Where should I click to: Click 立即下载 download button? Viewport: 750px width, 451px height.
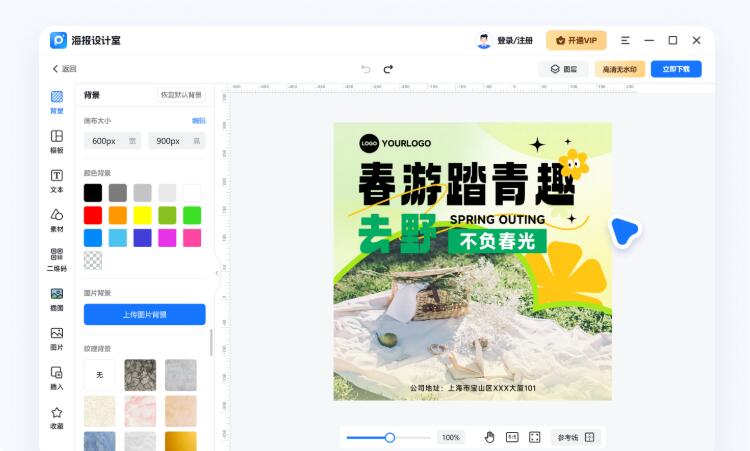[x=676, y=69]
